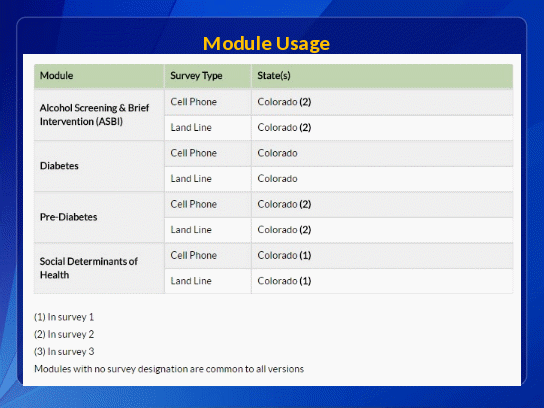
Task: Click the "Module Usage" slide title
Action: coord(266,44)
